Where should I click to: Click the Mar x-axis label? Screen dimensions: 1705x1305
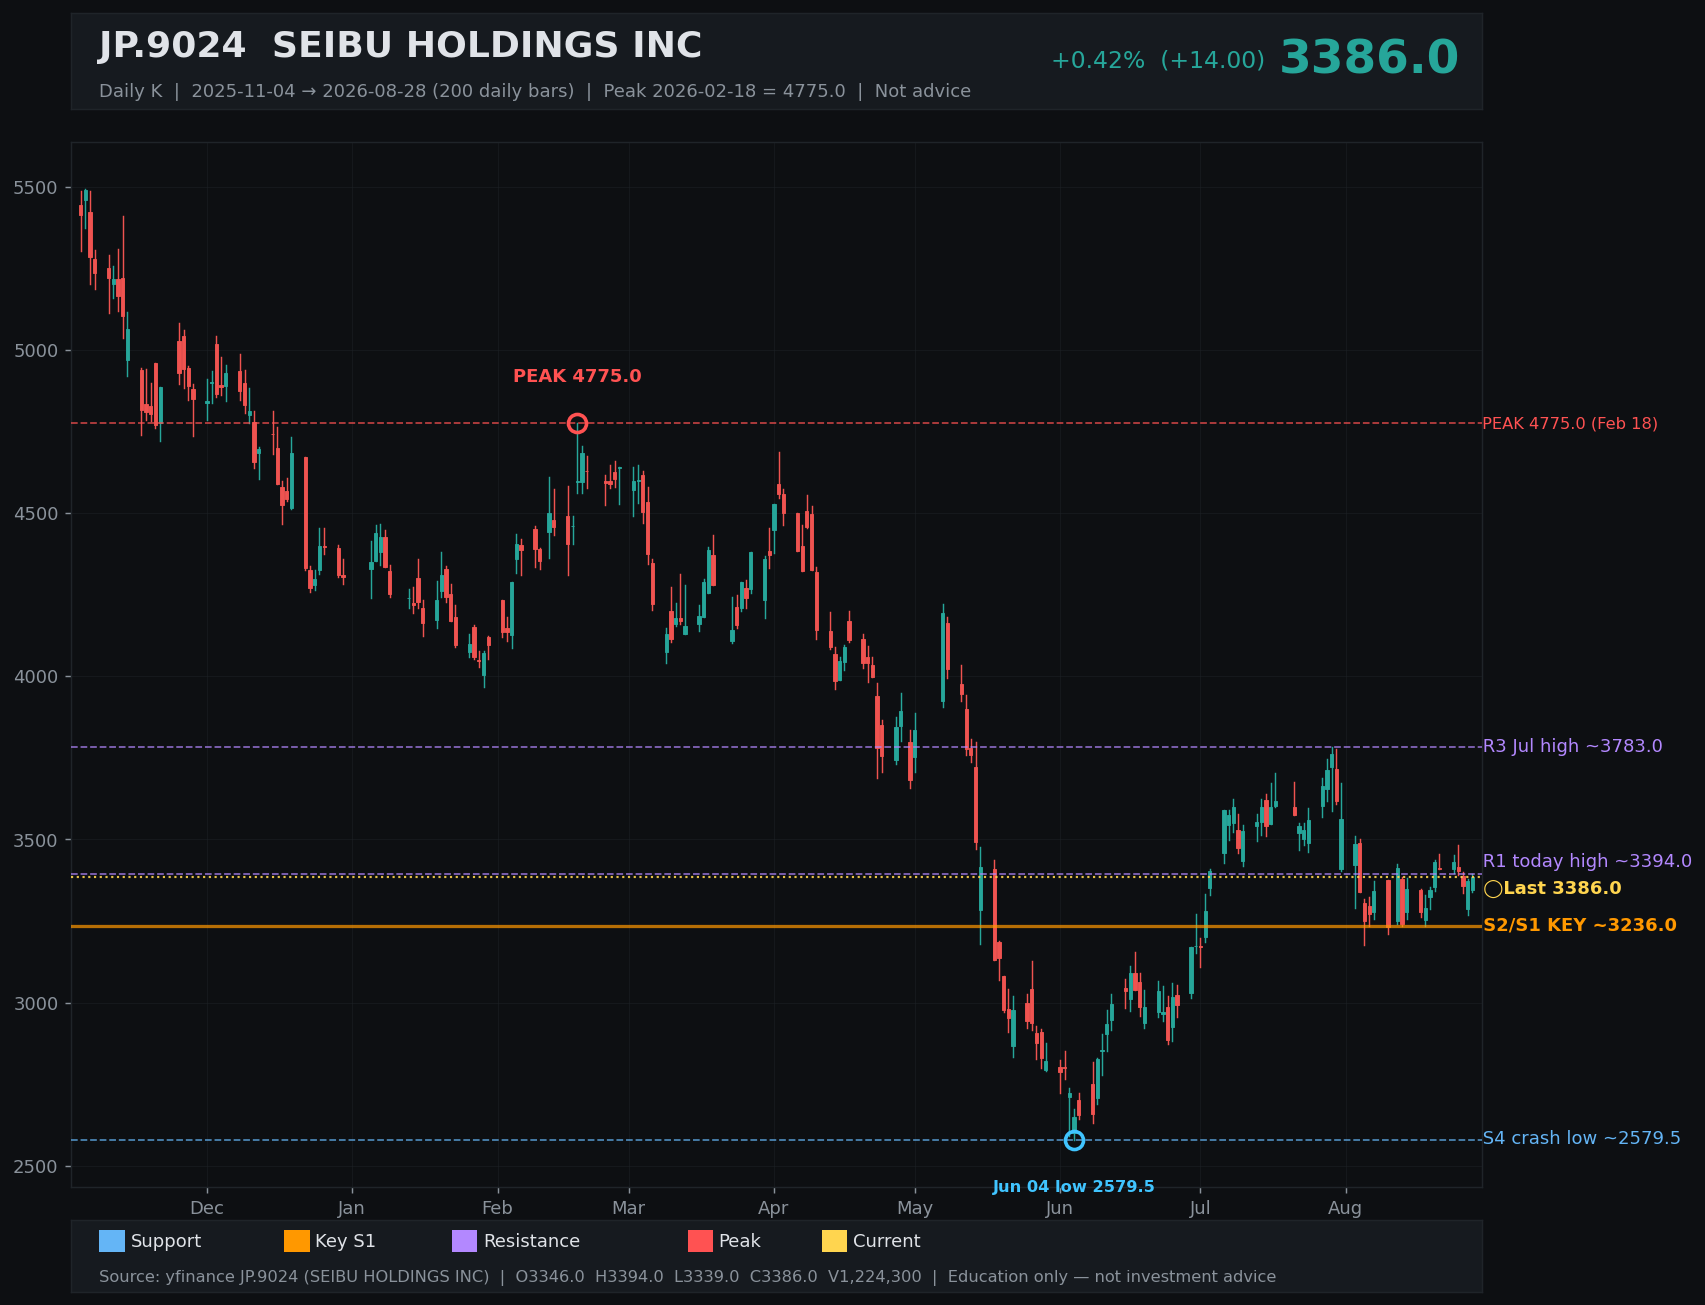628,1208
